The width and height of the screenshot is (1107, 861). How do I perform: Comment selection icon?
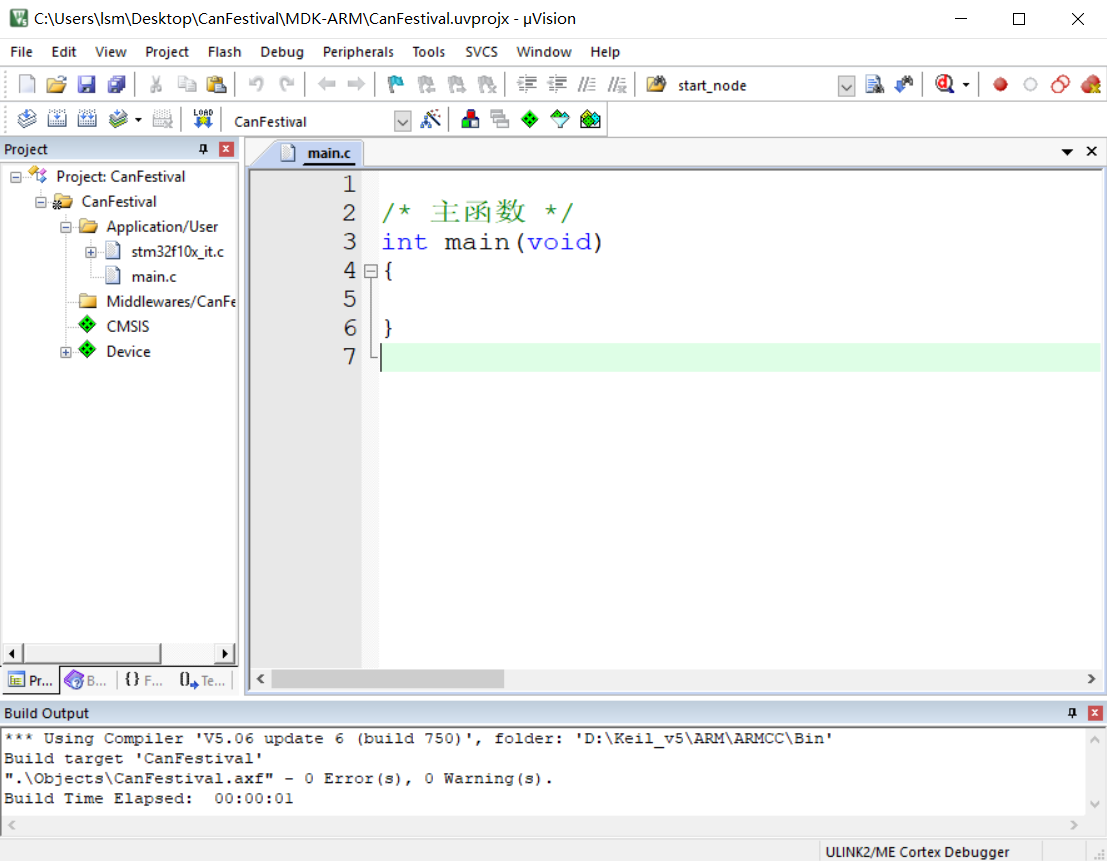587,85
